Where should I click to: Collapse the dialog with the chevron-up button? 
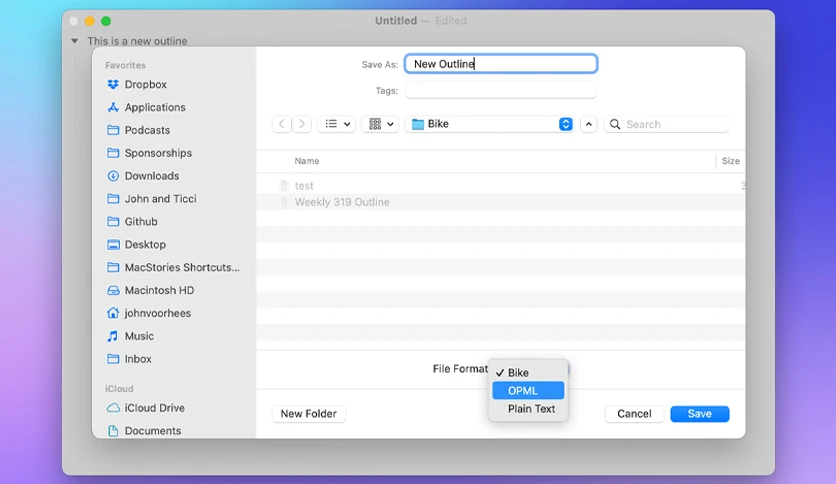[589, 124]
